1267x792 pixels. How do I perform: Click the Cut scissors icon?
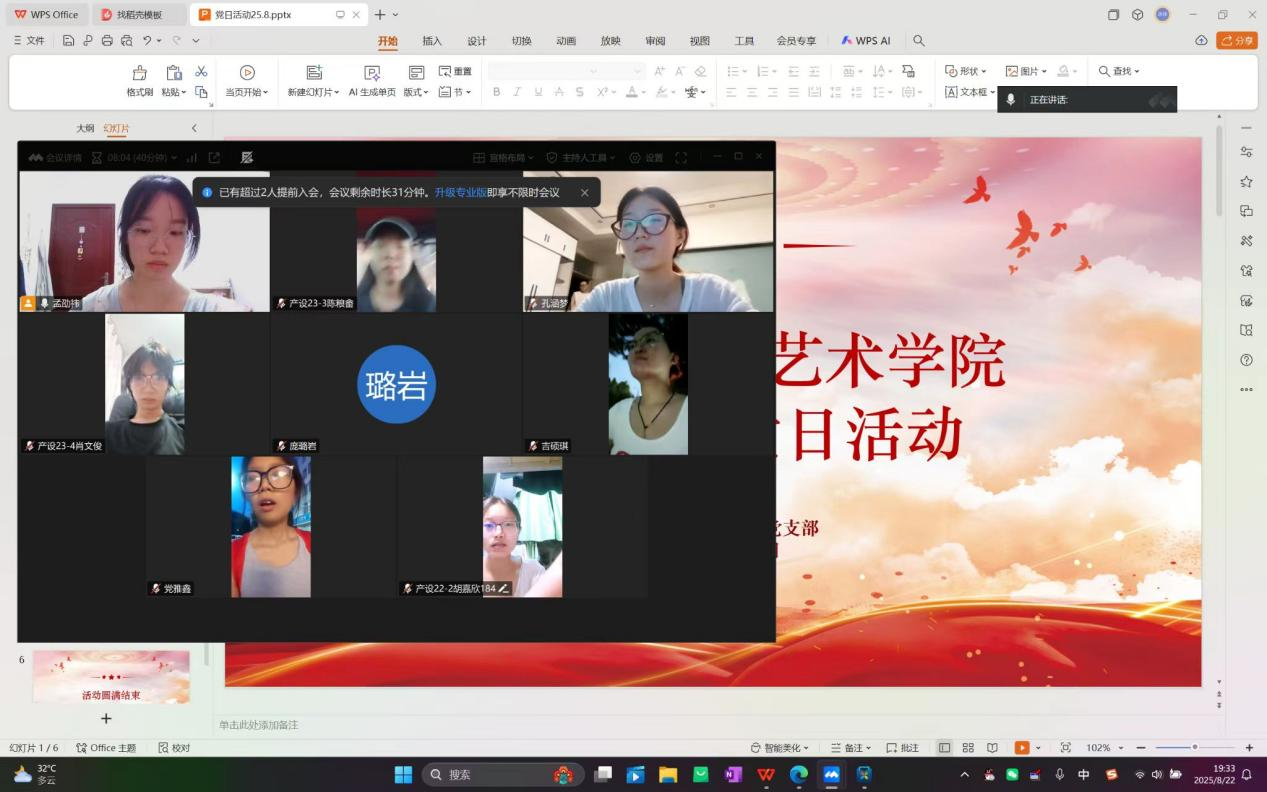pyautogui.click(x=201, y=71)
